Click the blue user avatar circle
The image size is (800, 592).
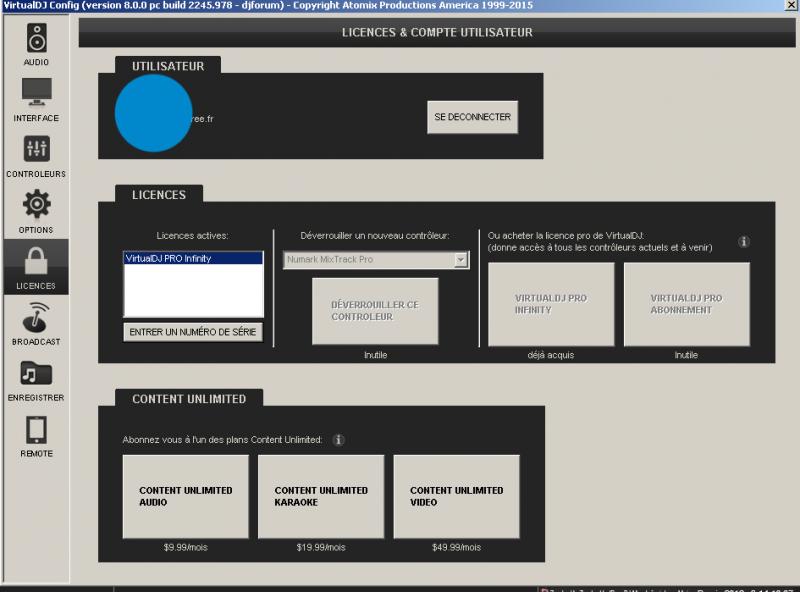[153, 113]
